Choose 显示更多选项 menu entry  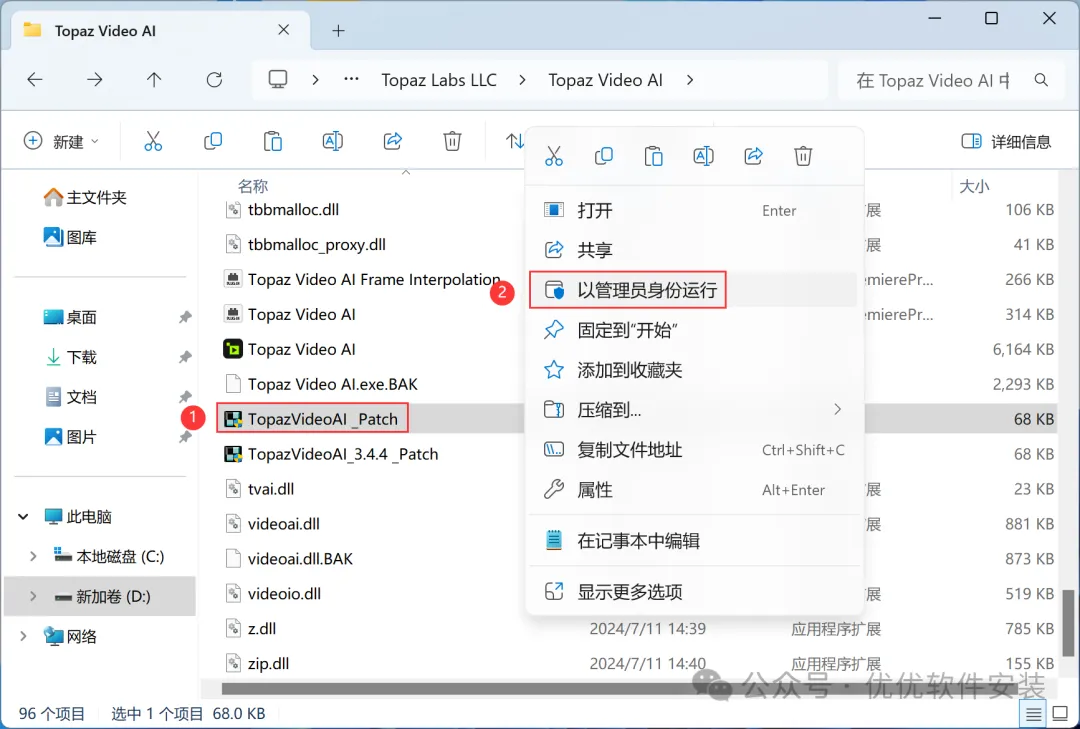(695, 592)
